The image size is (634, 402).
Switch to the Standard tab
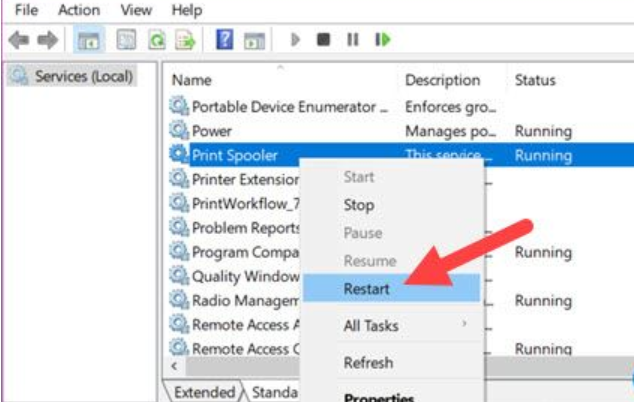pyautogui.click(x=275, y=392)
